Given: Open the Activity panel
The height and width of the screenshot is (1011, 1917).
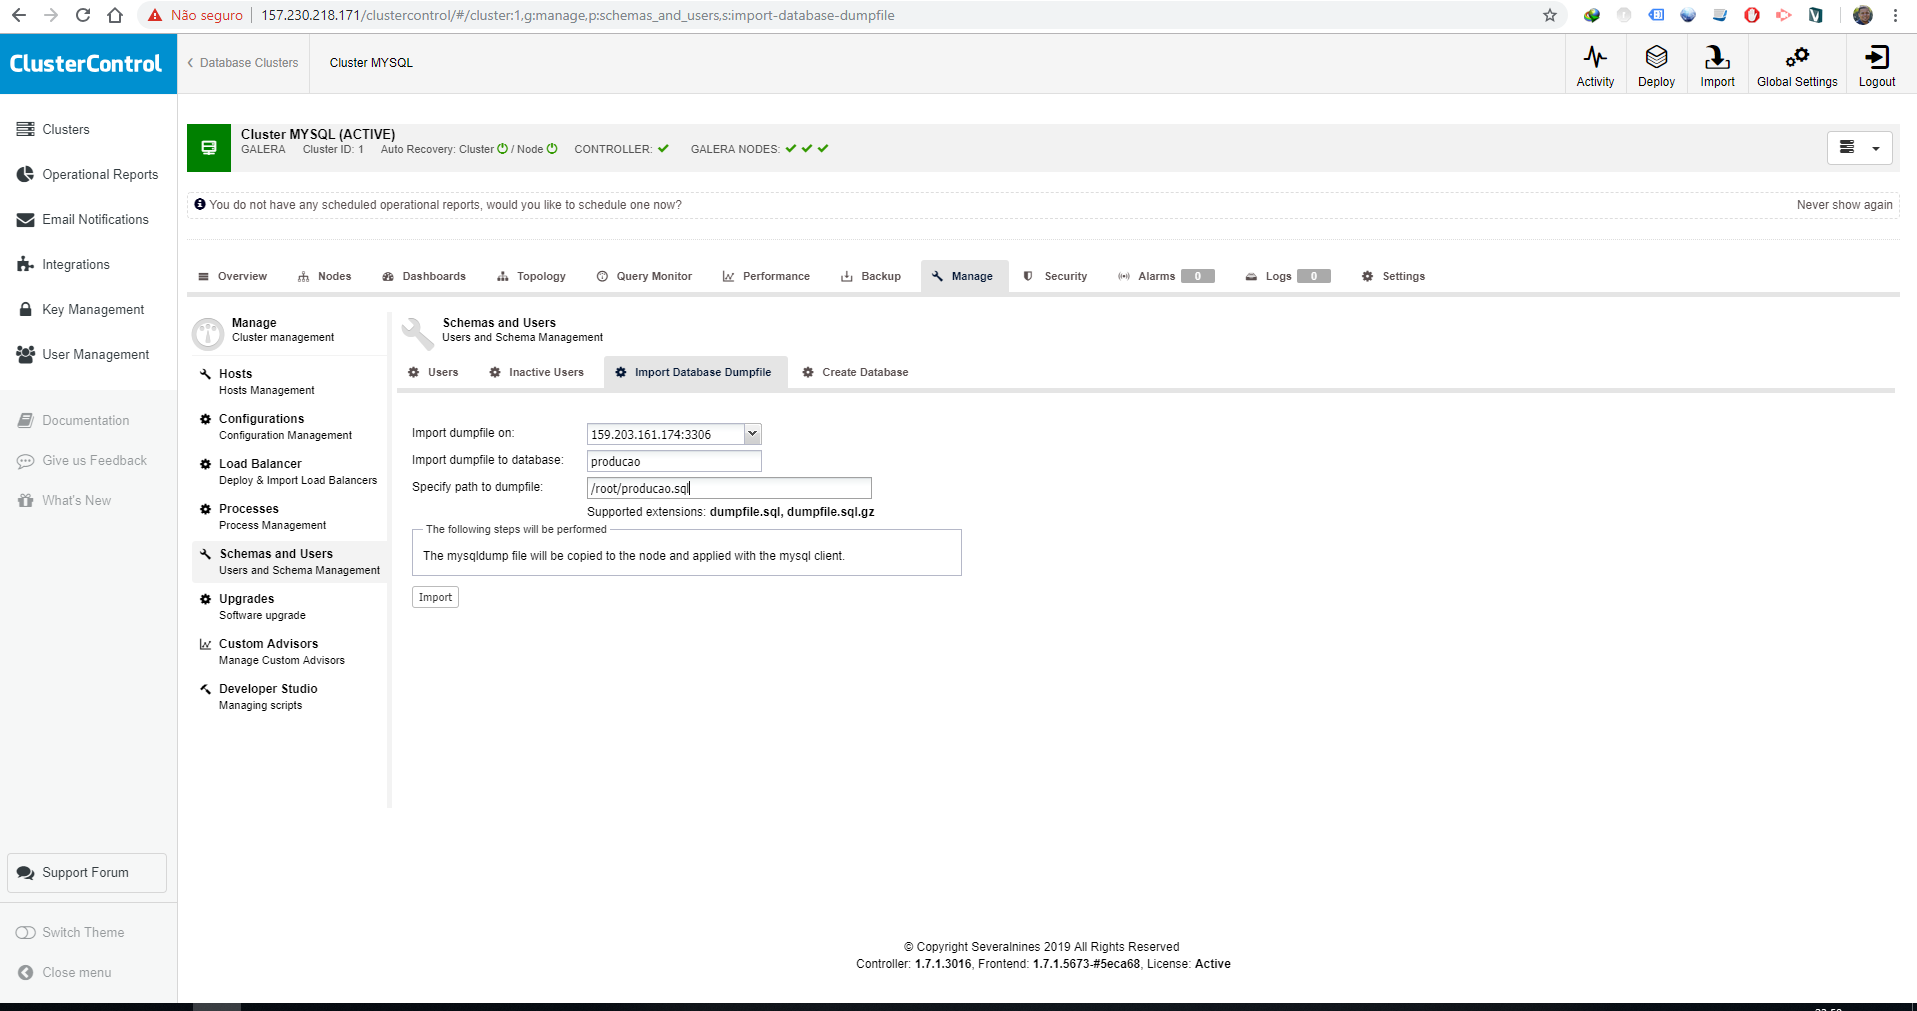Looking at the screenshot, I should (x=1594, y=63).
